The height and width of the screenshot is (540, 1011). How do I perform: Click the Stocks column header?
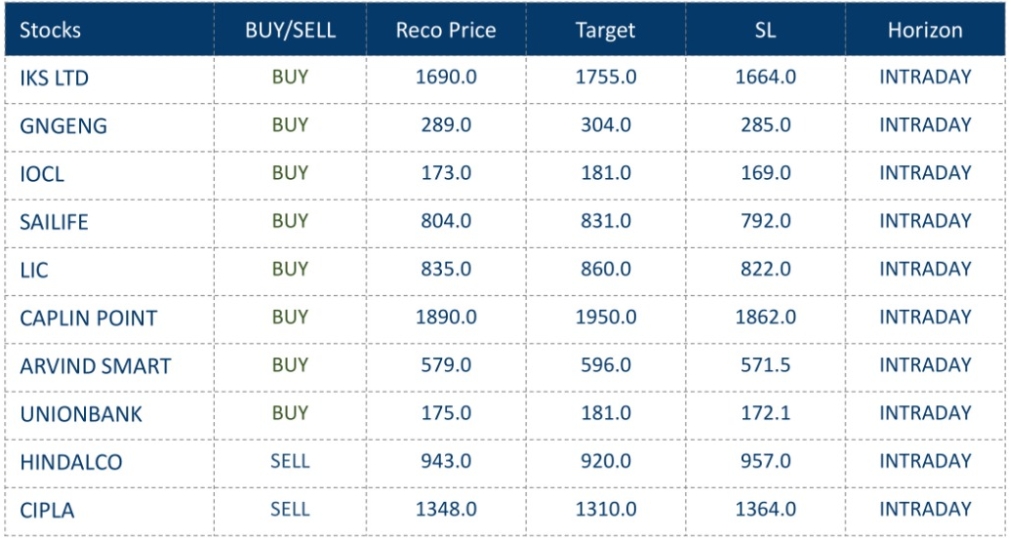[x=50, y=30]
